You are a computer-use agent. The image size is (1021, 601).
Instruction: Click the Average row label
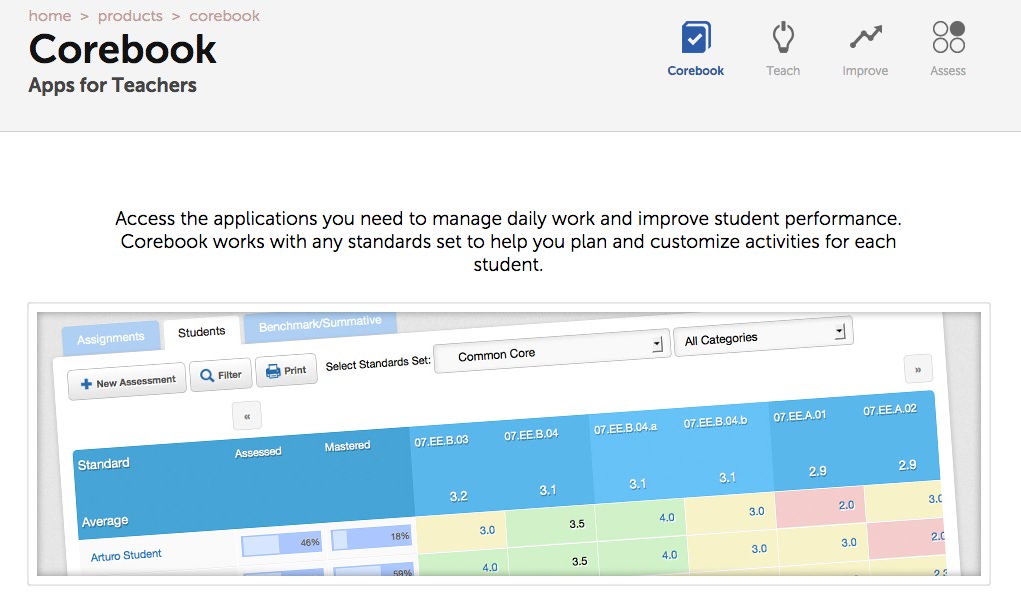(x=105, y=521)
